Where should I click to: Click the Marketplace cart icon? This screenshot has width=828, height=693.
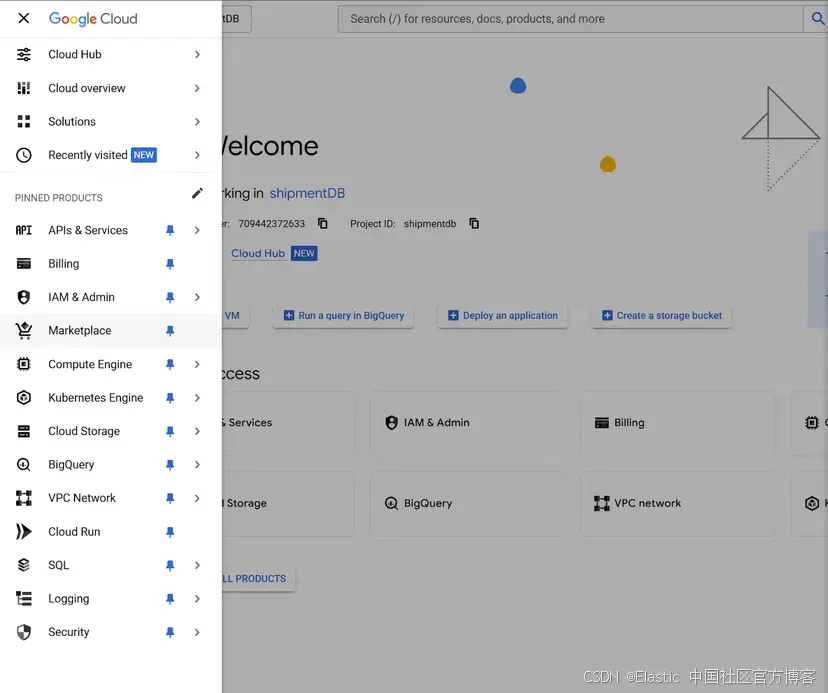coord(24,331)
